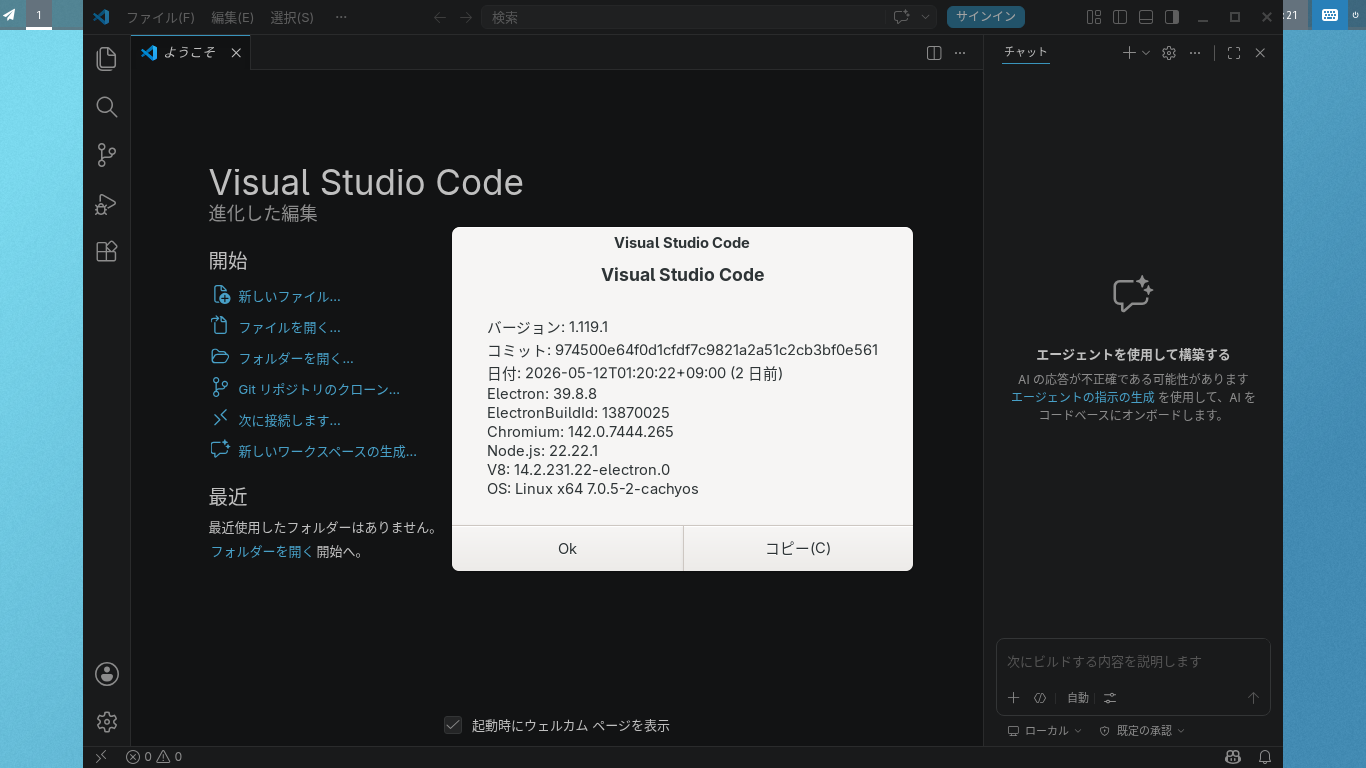Open notifications bell in status bar
The image size is (1366, 768).
[x=1265, y=757]
